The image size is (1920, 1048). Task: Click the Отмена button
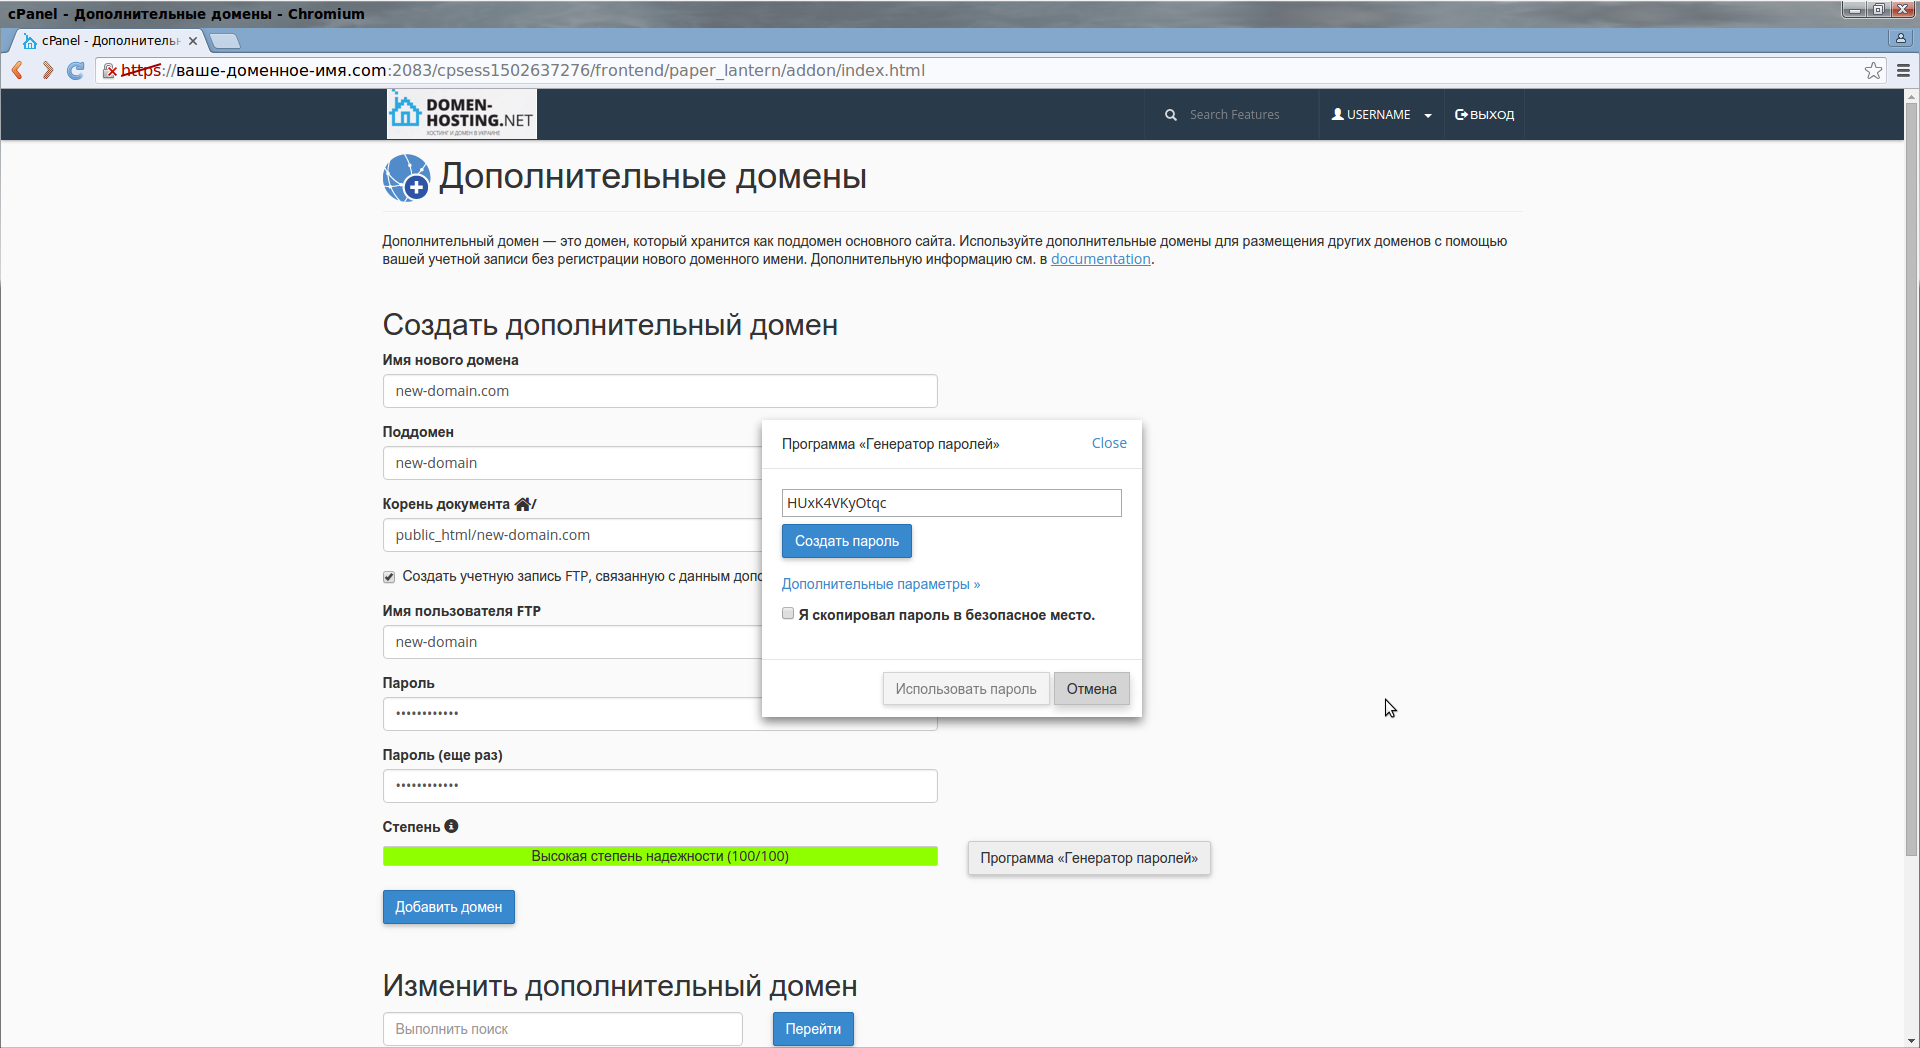pyautogui.click(x=1091, y=689)
